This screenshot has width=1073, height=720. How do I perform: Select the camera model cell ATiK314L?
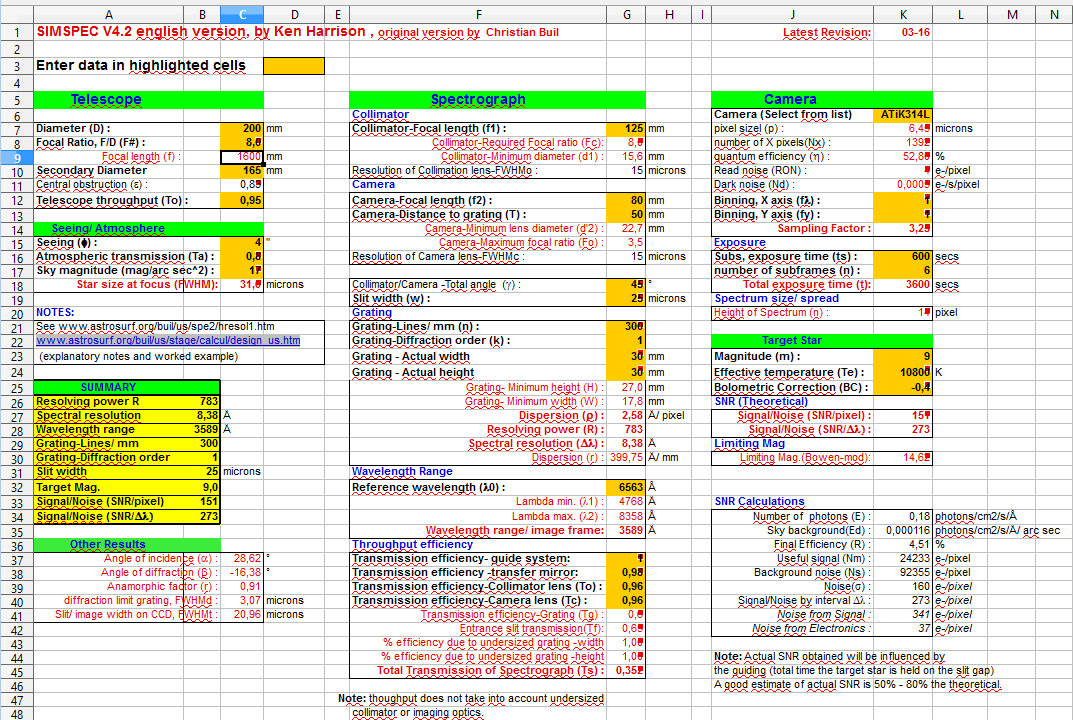pyautogui.click(x=903, y=114)
